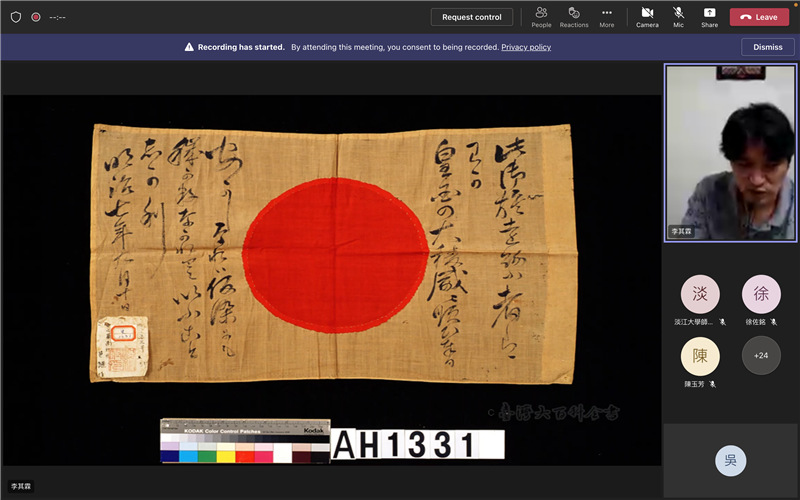Open the People participants panel
This screenshot has height=500, width=800.
coord(541,16)
